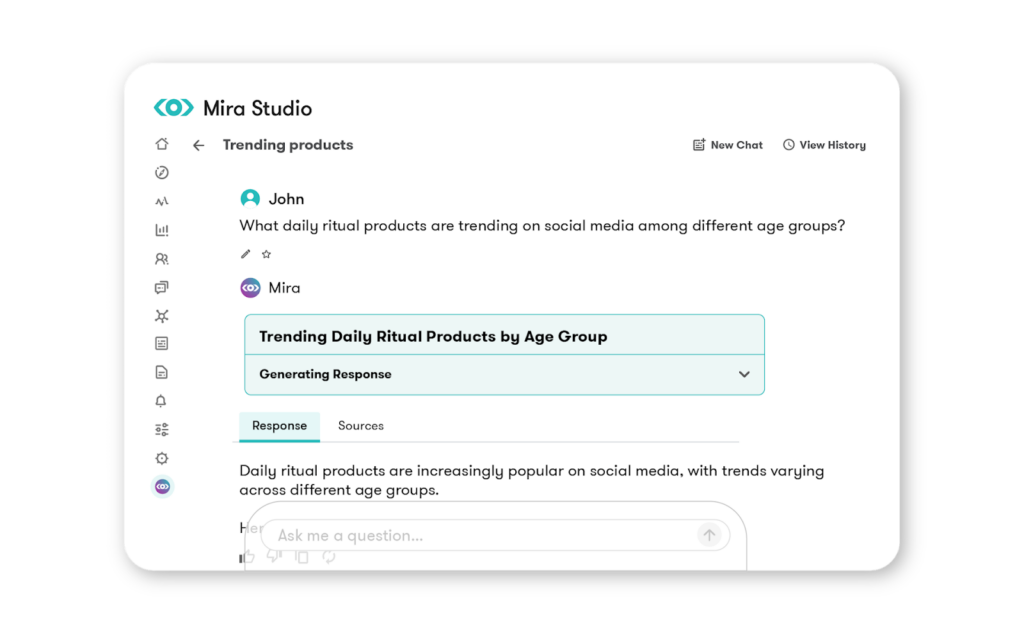Open the settings gear icon in sidebar
The image size is (1024, 639).
[x=162, y=458]
